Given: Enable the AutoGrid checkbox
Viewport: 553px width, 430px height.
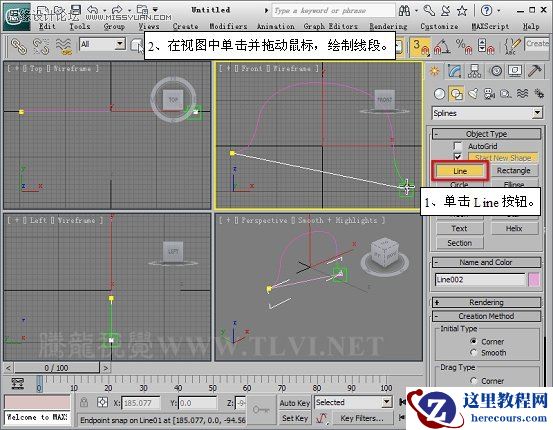Looking at the screenshot, I should click(458, 146).
